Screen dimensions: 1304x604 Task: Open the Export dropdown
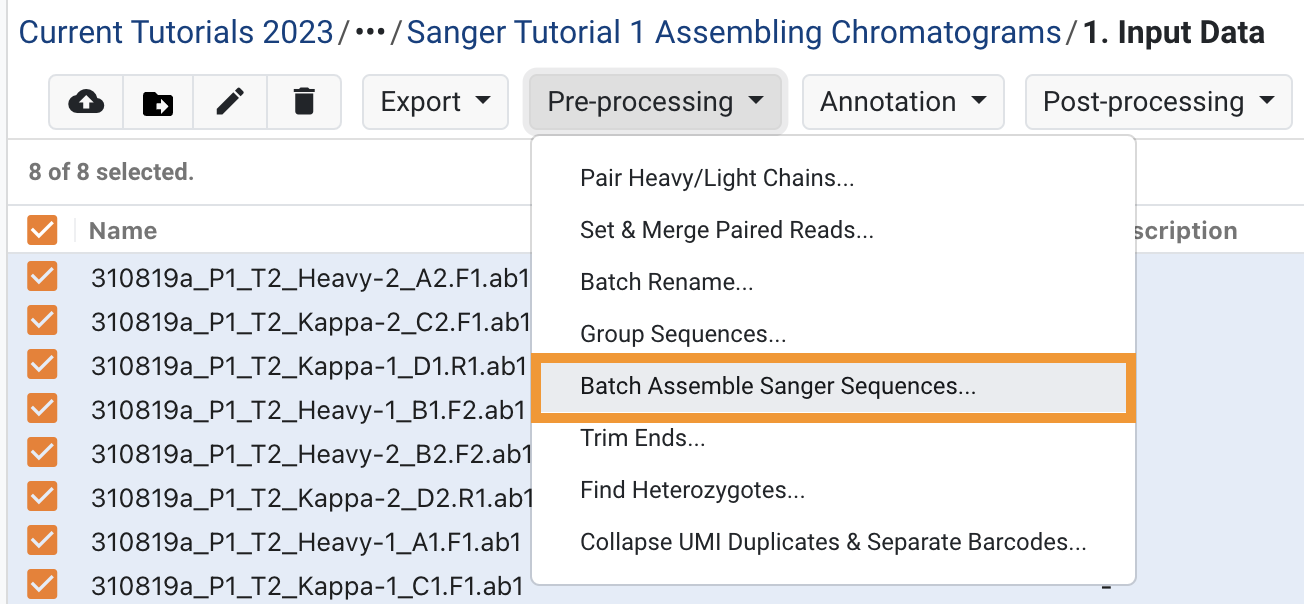tap(436, 102)
